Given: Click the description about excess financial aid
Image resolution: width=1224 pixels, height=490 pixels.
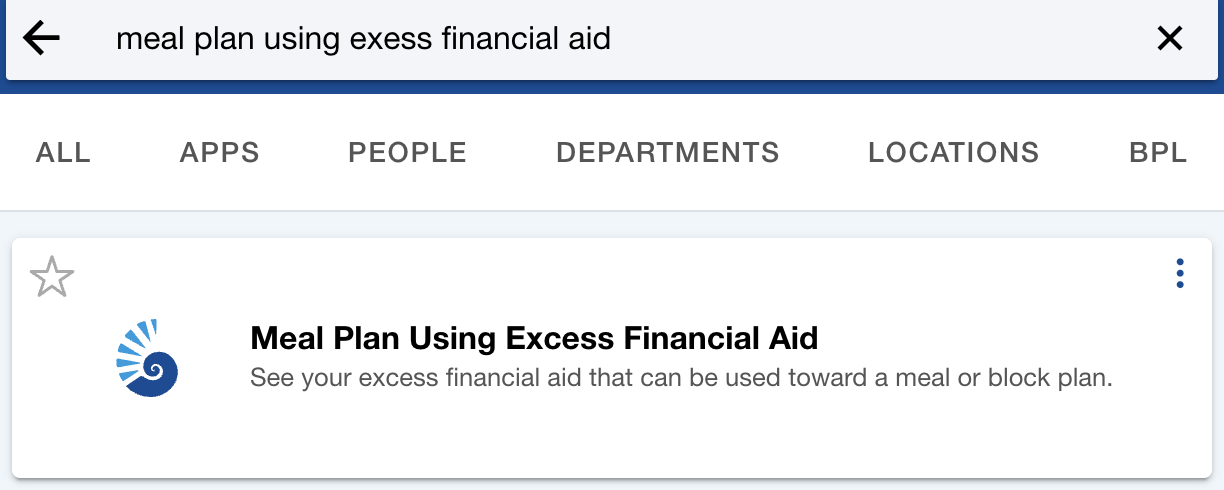Looking at the screenshot, I should 681,380.
